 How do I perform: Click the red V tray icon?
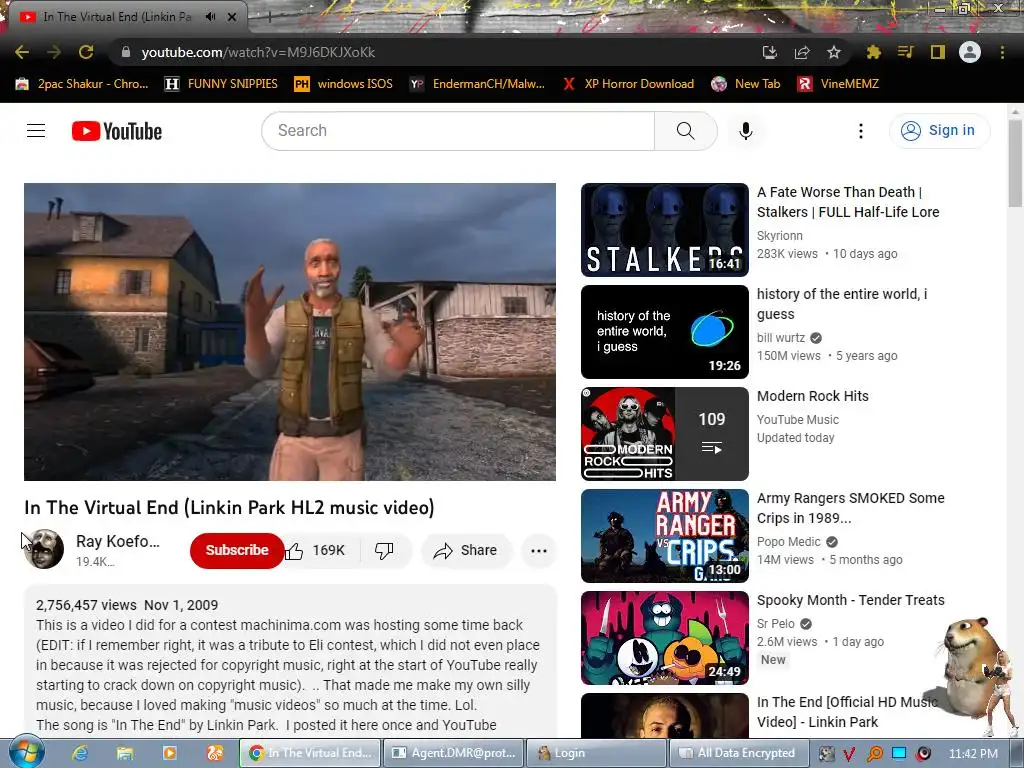(849, 754)
